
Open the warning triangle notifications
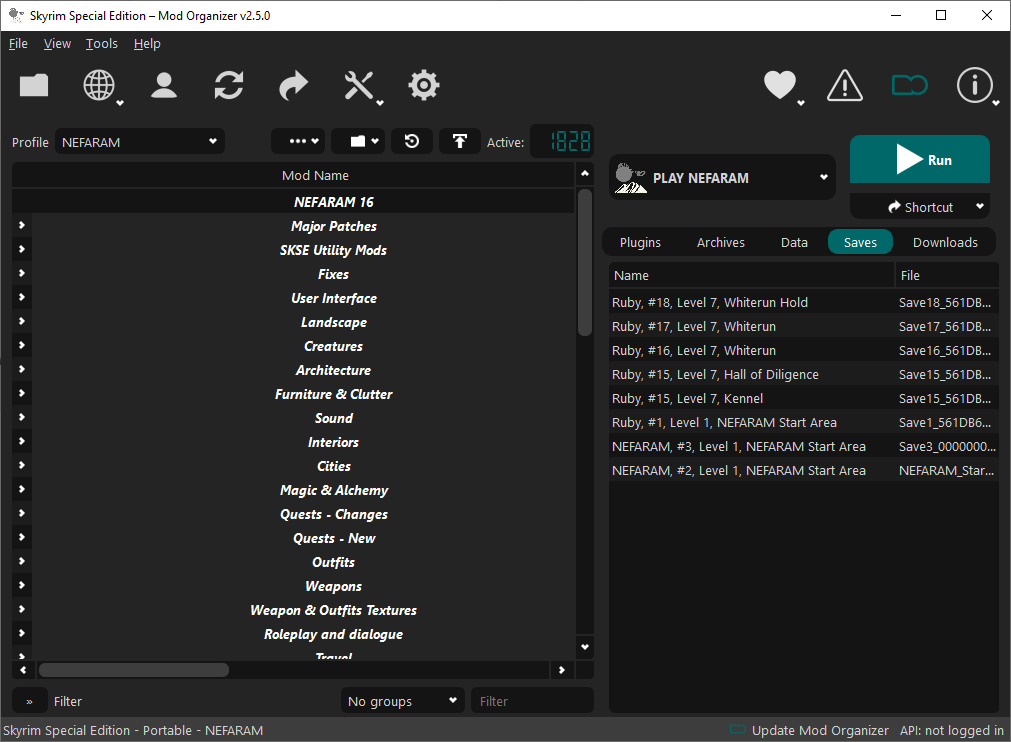pos(845,85)
